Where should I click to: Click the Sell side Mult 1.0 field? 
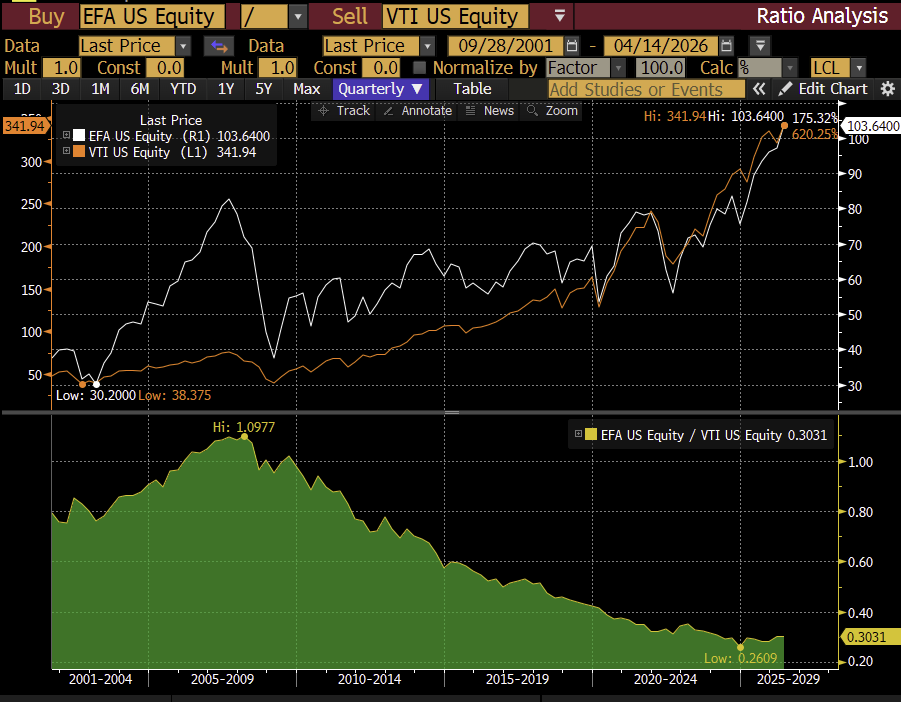click(x=278, y=68)
